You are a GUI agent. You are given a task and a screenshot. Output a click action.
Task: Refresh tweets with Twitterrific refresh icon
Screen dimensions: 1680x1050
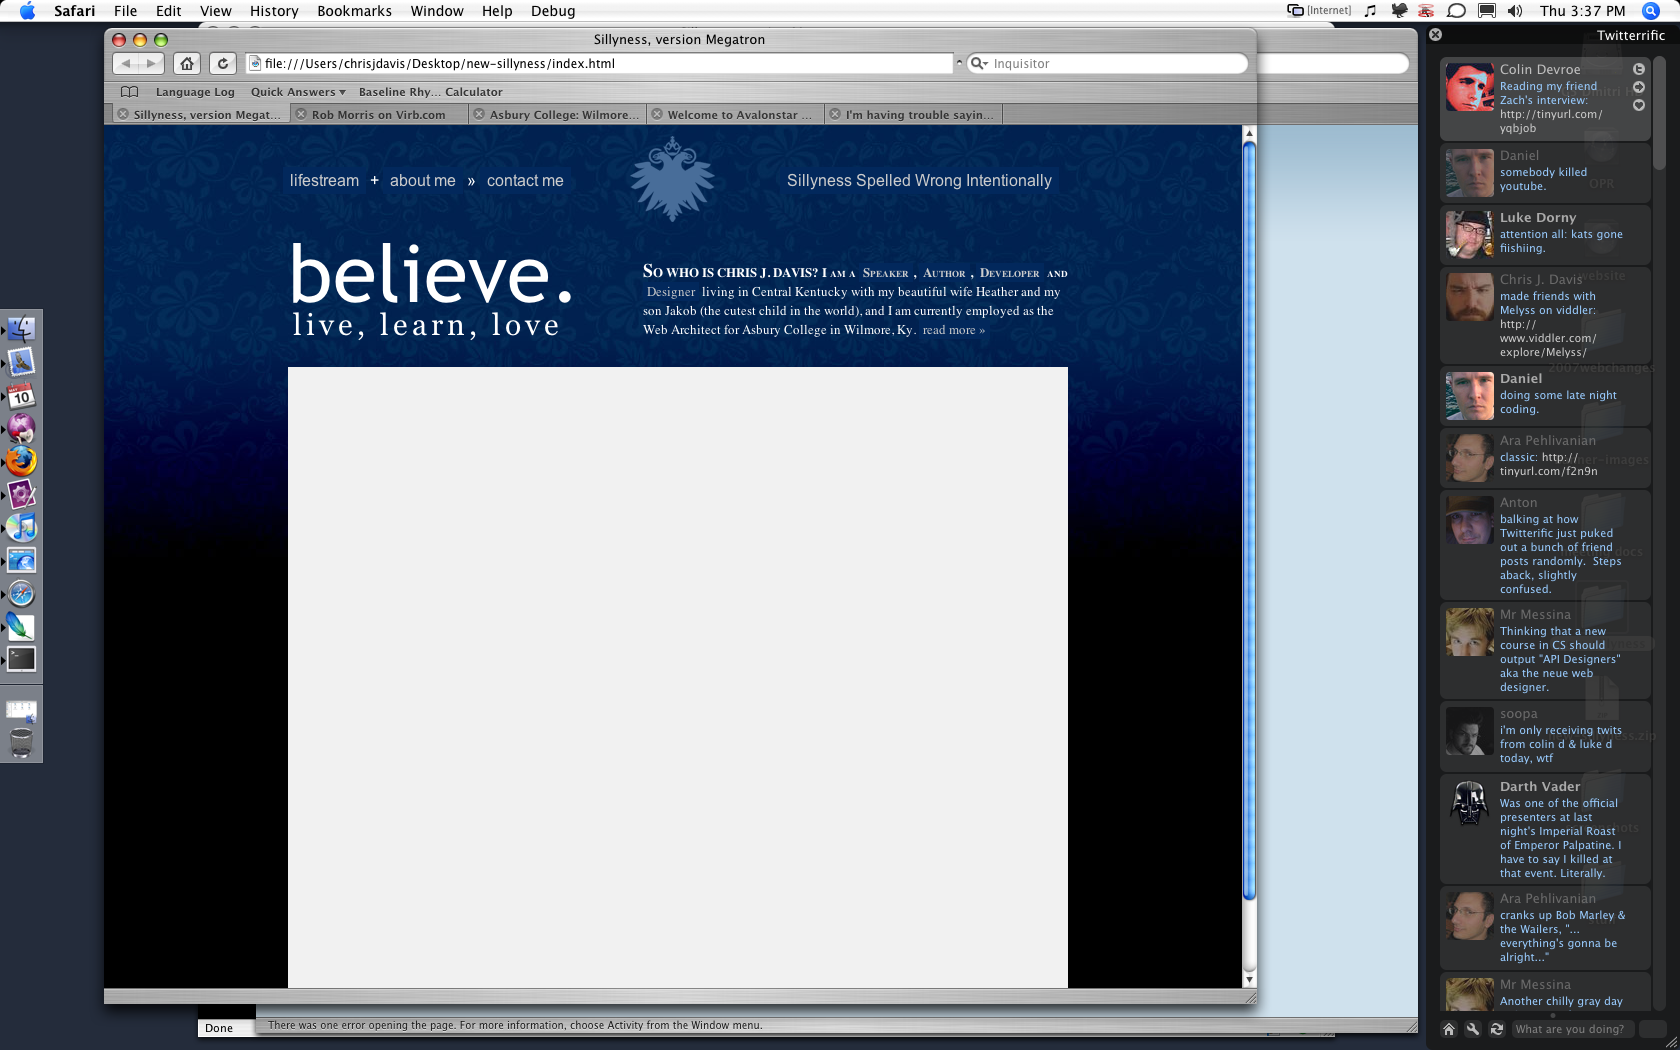(x=1497, y=1029)
